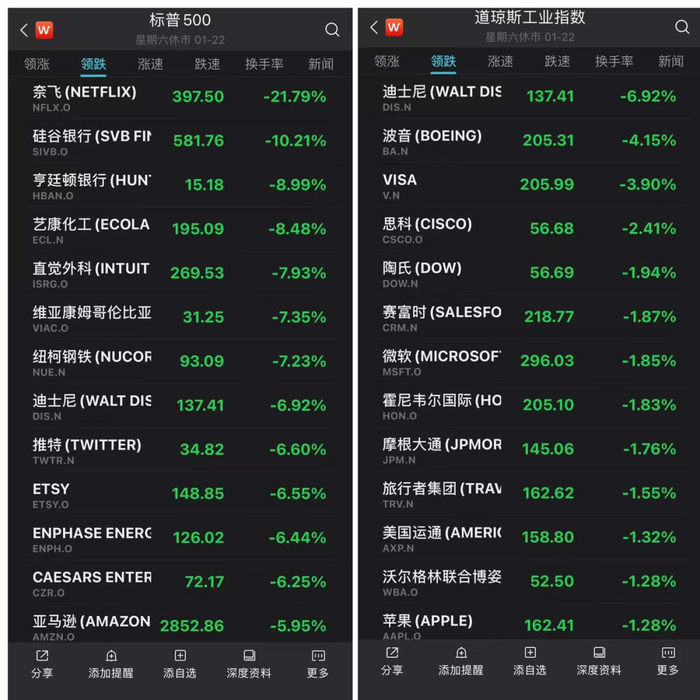Open 深度资料 under the 道琼斯工业指数 list

pos(598,661)
